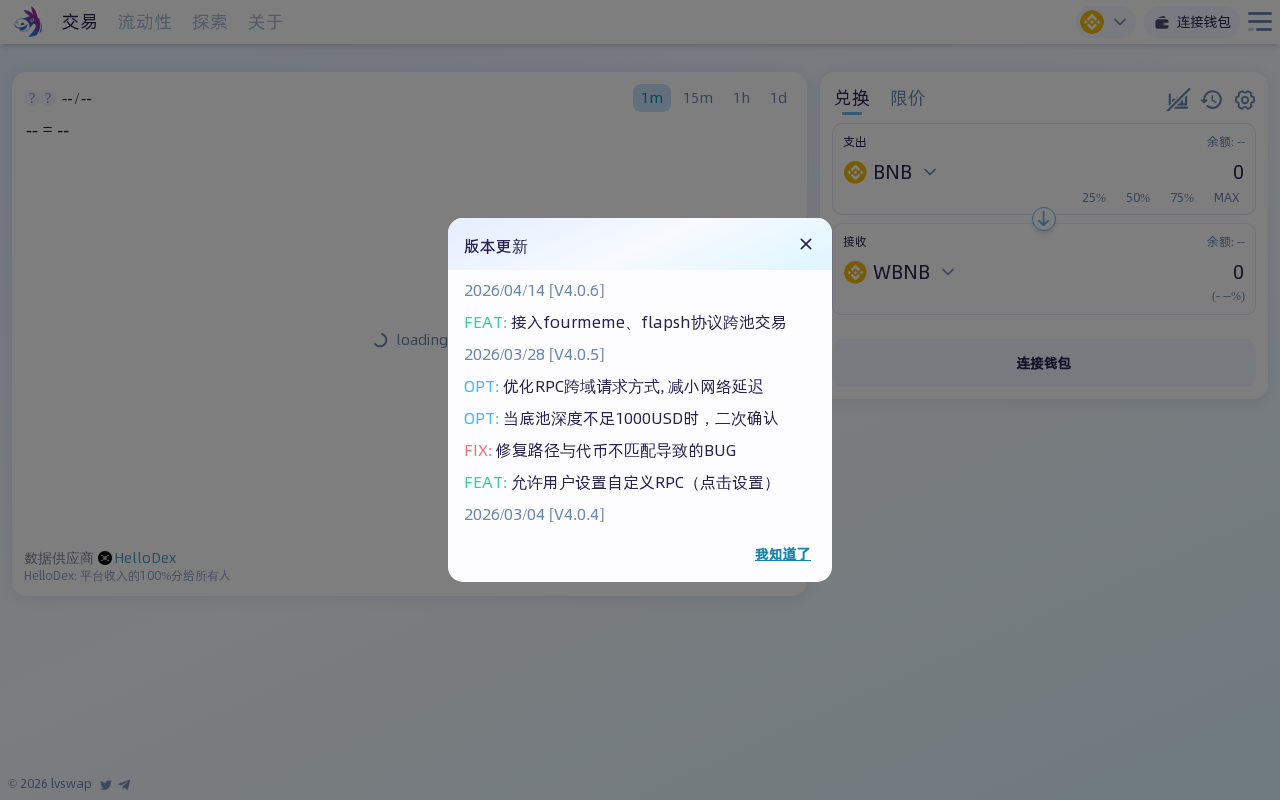The image size is (1280, 800).
Task: Open the BNB pay token selector
Action: [890, 172]
